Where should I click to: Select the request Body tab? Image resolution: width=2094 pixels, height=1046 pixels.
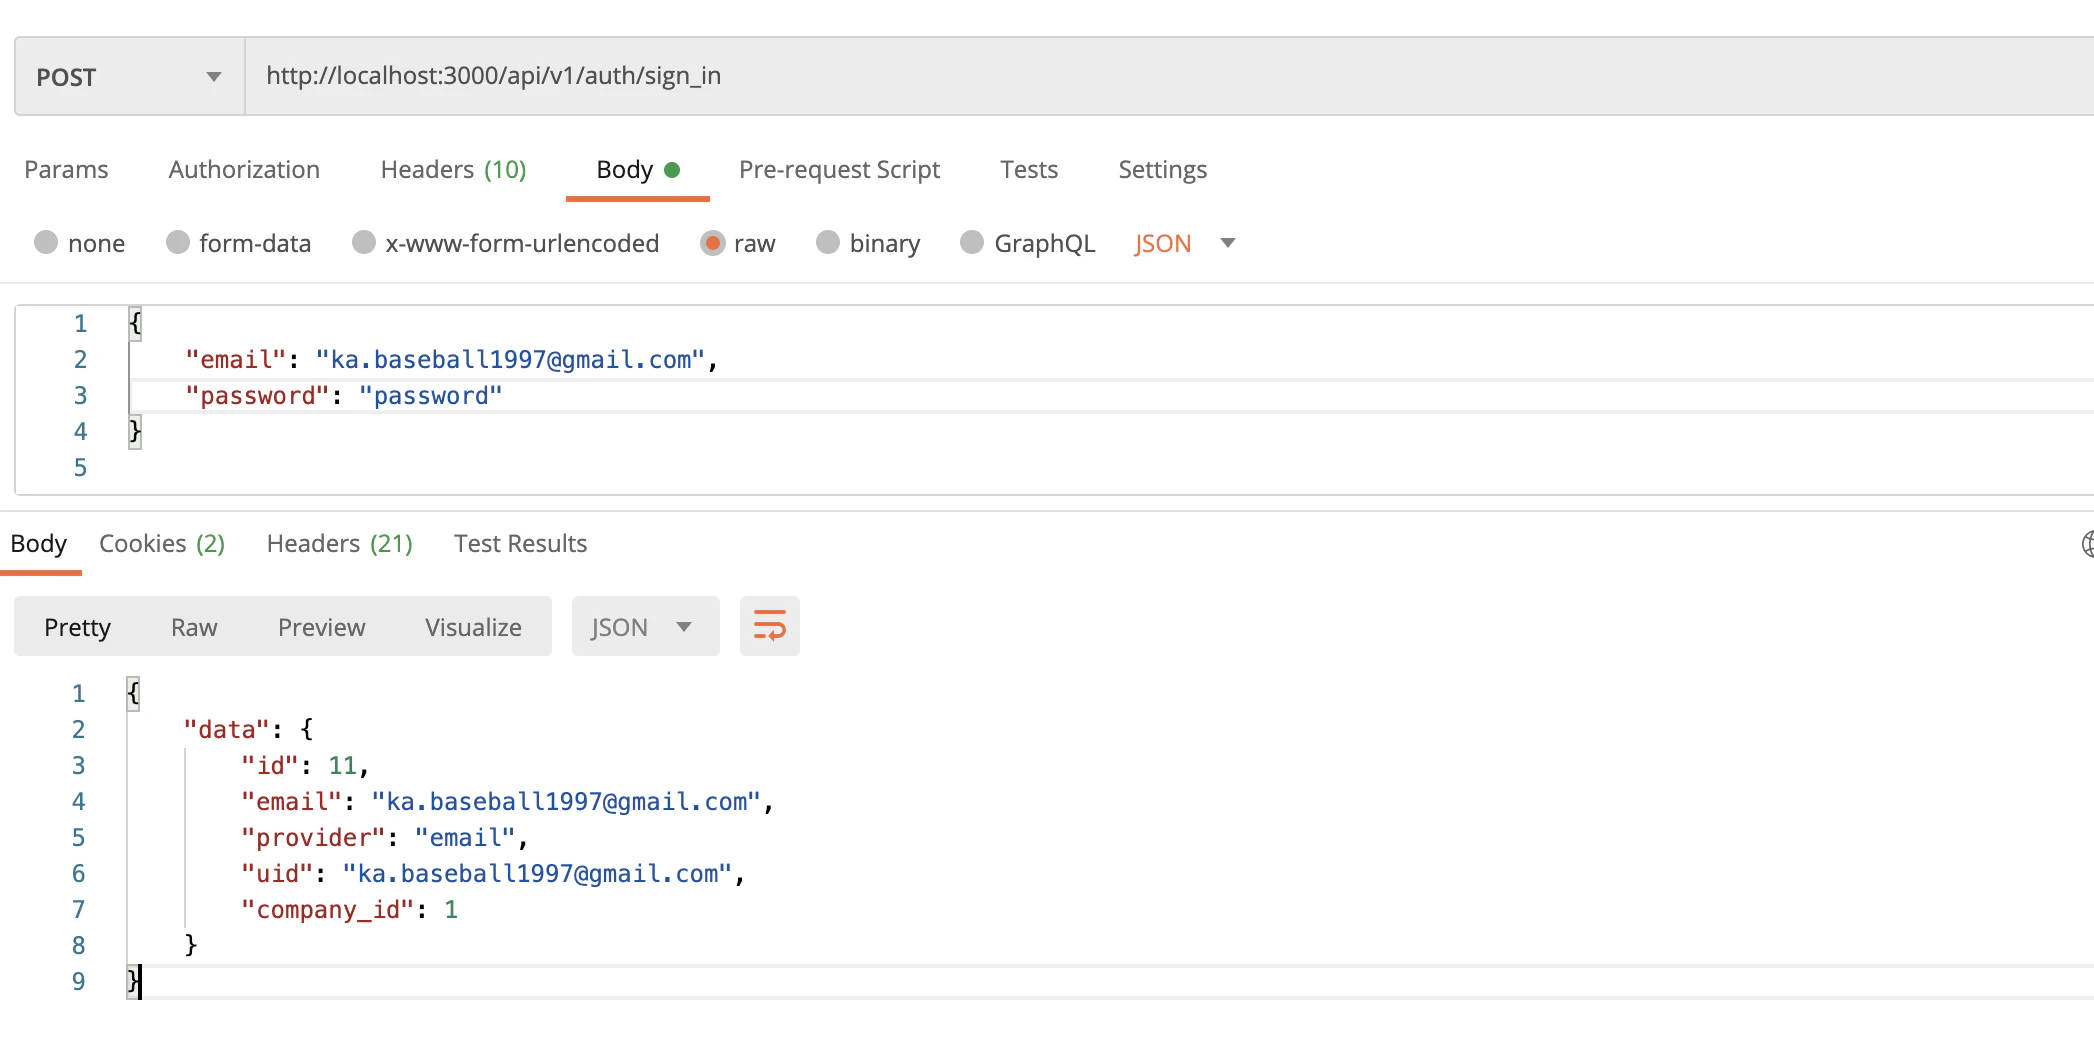(637, 169)
